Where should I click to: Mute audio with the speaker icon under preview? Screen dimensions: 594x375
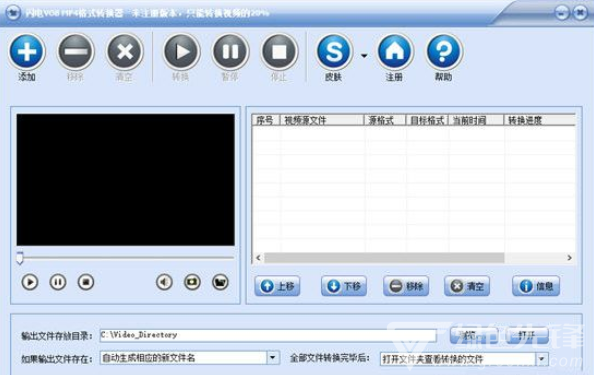click(164, 282)
